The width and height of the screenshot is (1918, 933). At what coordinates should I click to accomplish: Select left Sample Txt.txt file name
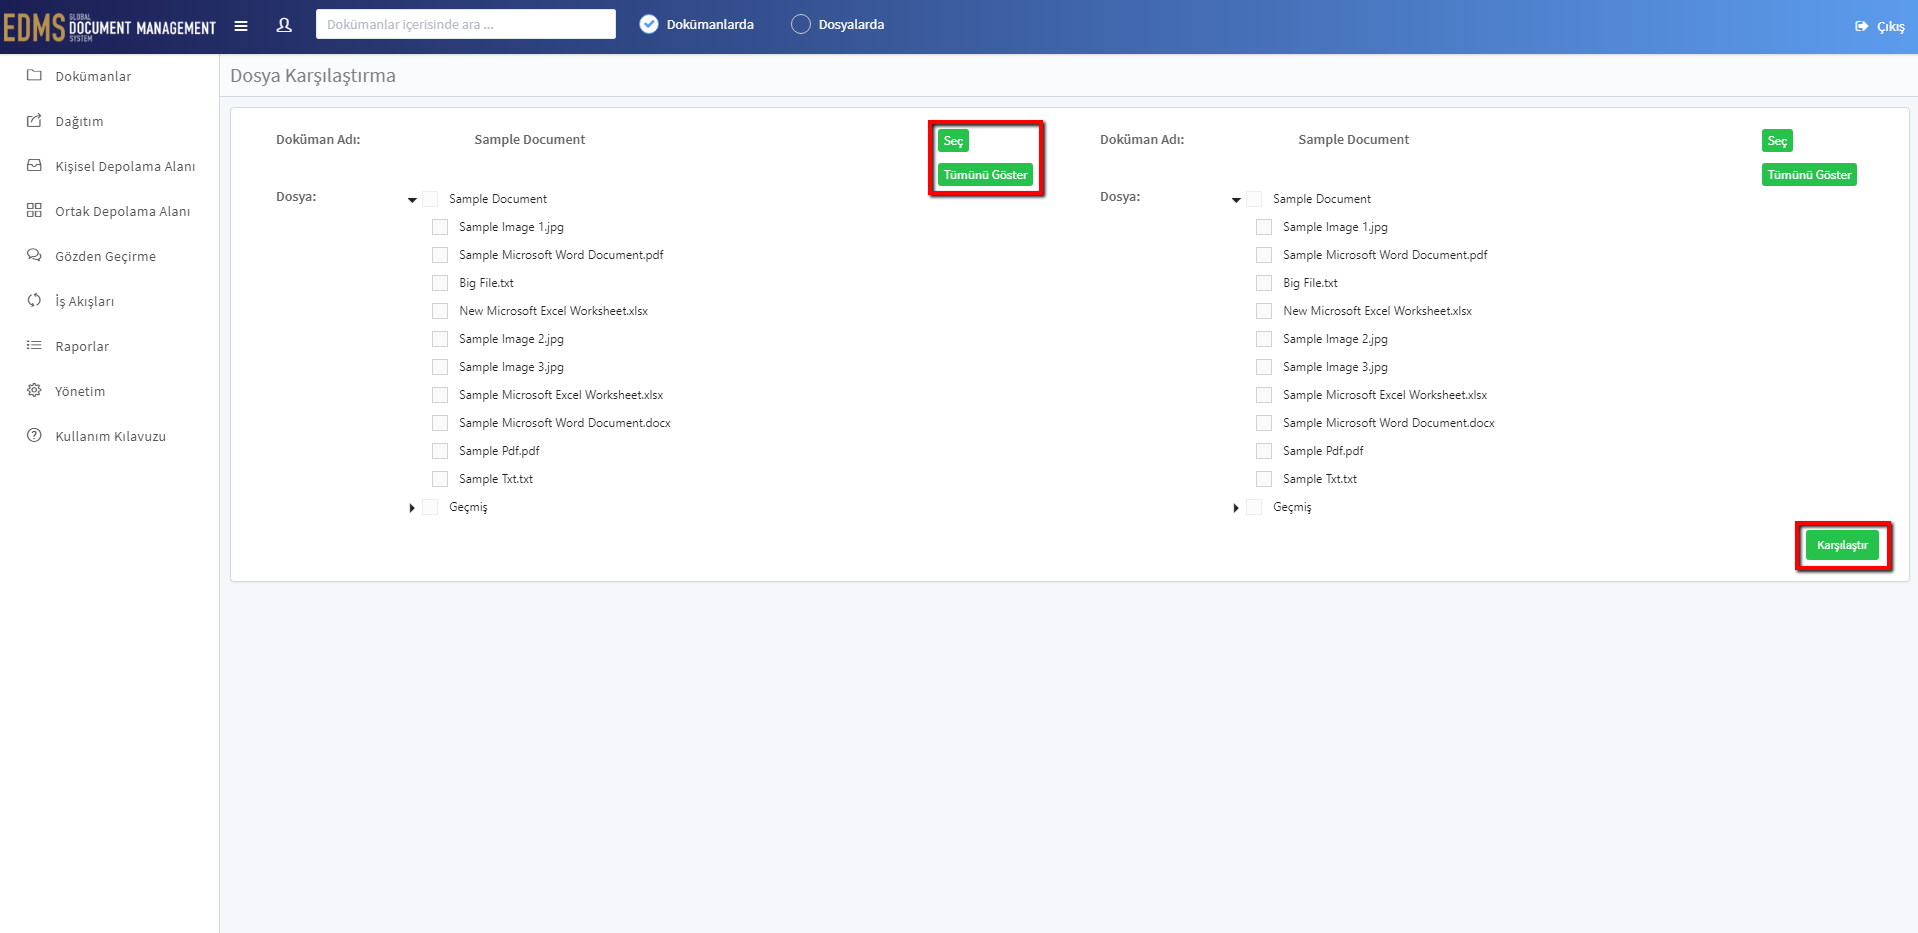point(496,479)
